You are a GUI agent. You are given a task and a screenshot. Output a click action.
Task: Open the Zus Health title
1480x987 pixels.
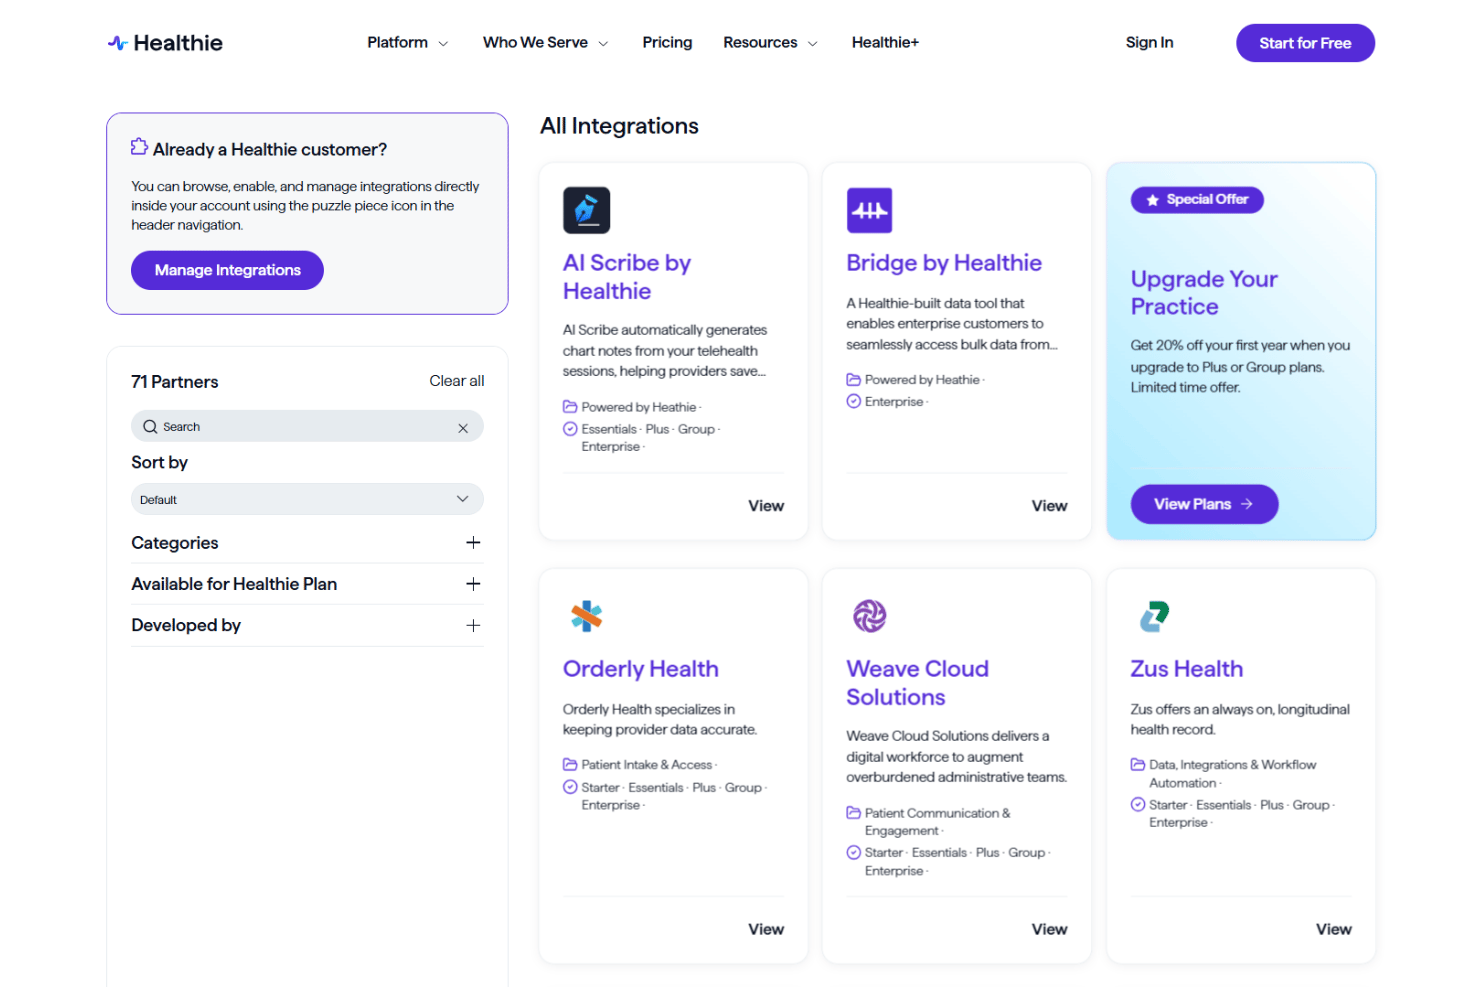click(x=1187, y=669)
